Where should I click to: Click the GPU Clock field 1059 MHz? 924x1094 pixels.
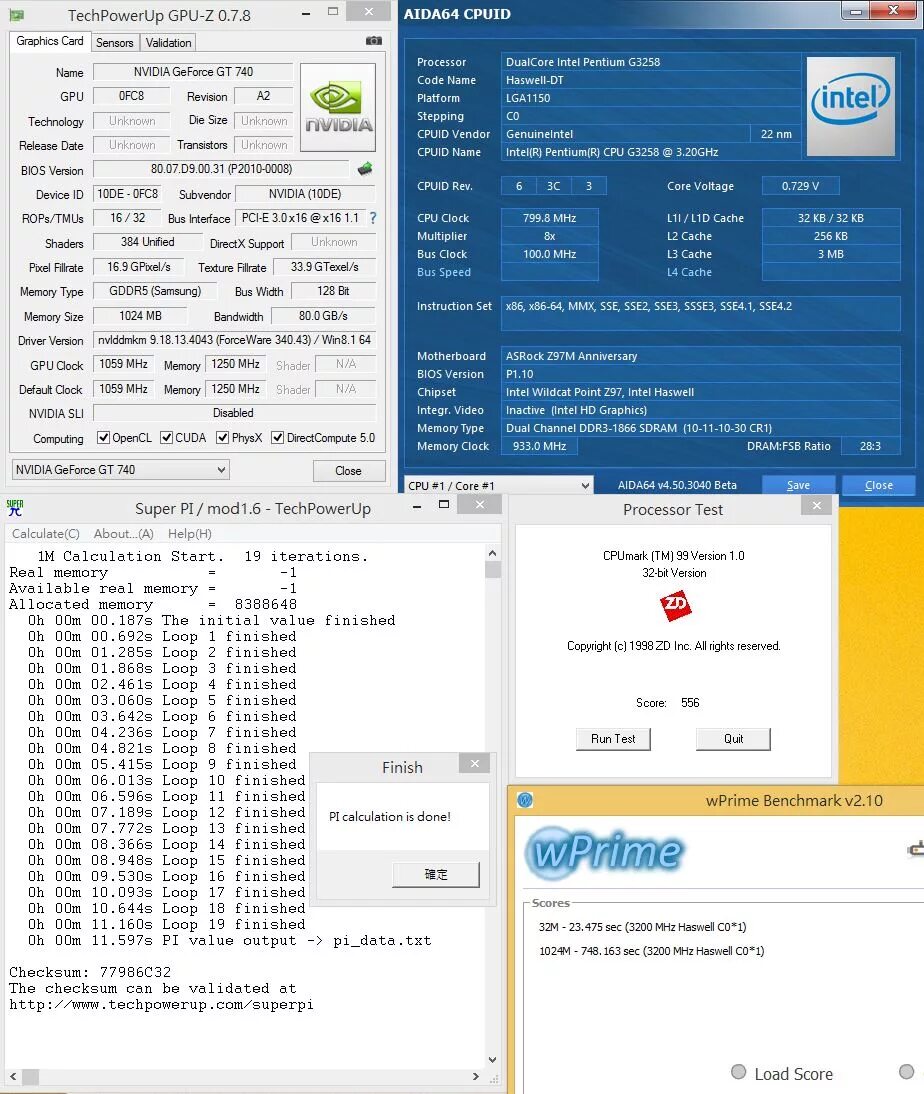[x=124, y=364]
